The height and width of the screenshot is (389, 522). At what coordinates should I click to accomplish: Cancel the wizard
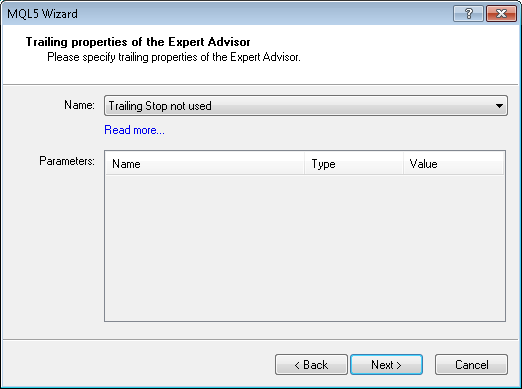click(x=472, y=365)
